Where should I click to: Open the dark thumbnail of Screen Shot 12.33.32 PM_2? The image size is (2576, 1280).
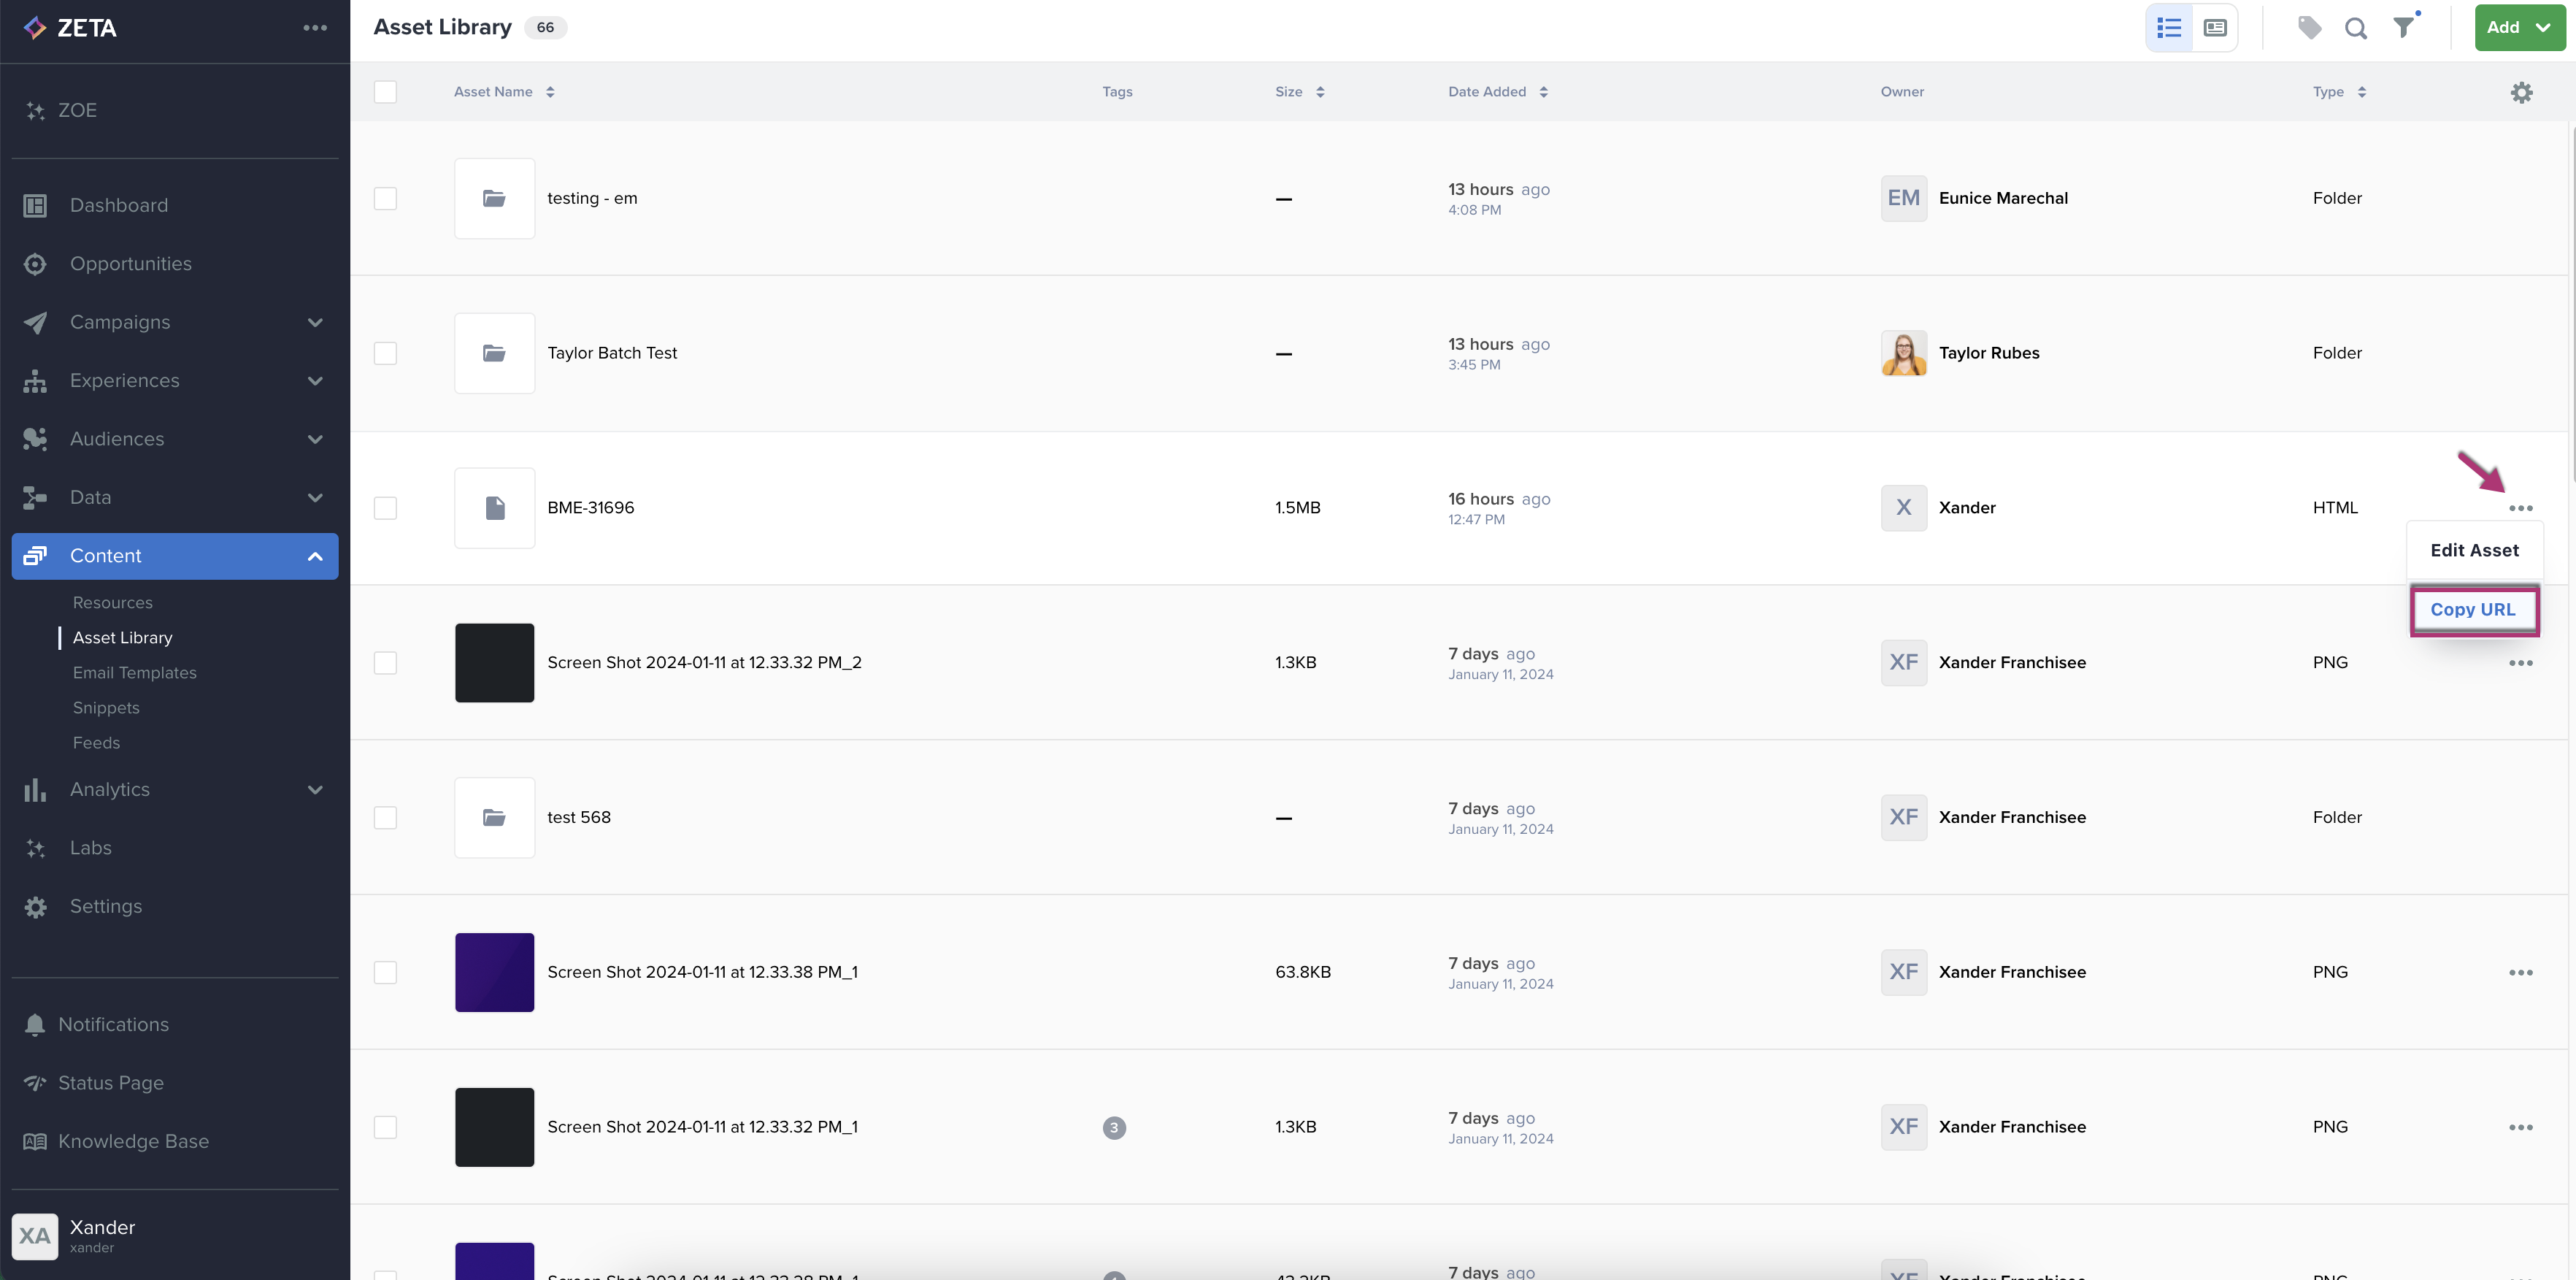(494, 663)
